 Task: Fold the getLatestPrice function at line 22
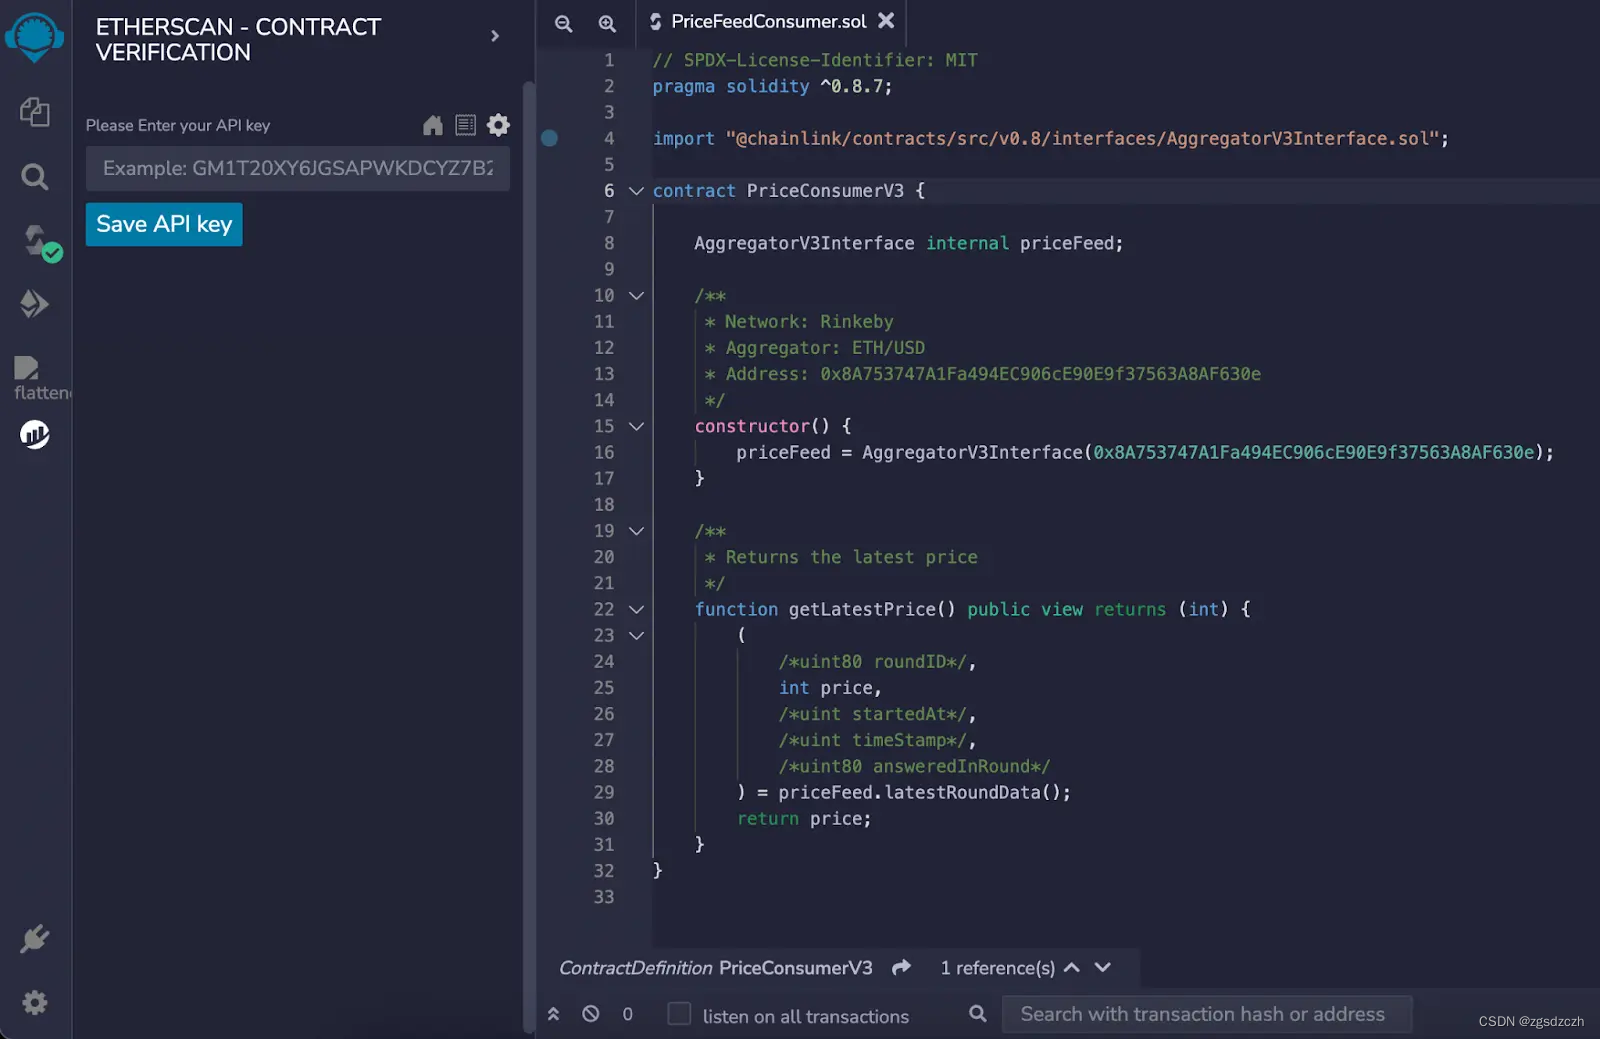point(636,609)
